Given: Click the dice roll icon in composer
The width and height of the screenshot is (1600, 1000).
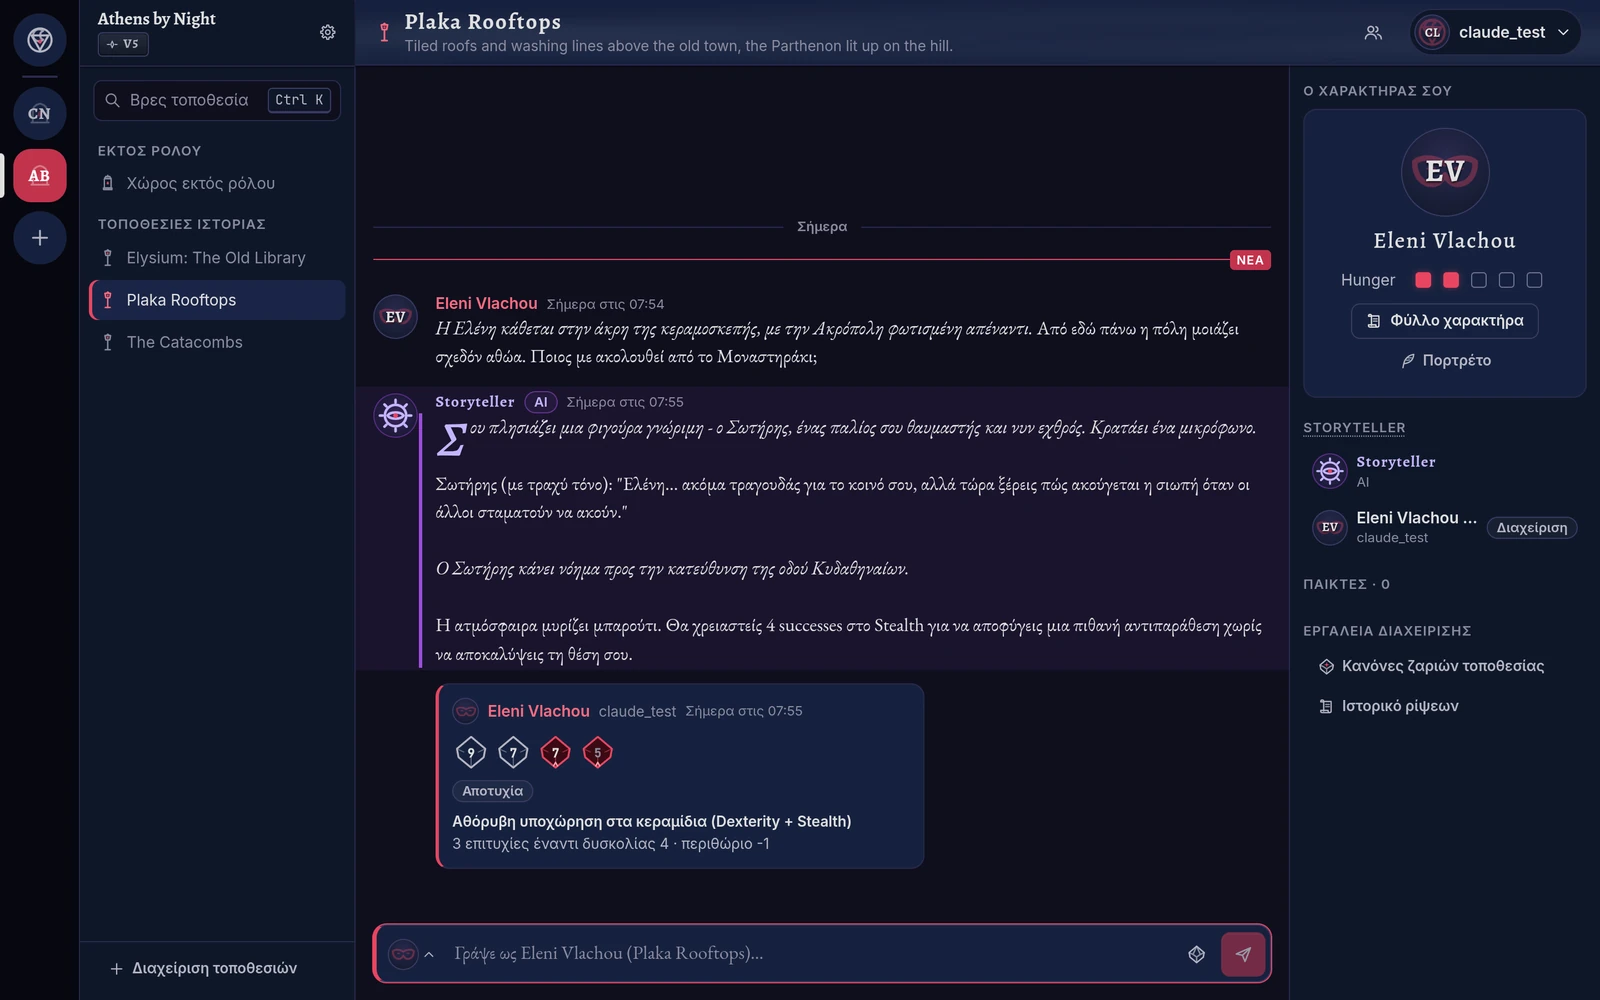Looking at the screenshot, I should click(1196, 954).
